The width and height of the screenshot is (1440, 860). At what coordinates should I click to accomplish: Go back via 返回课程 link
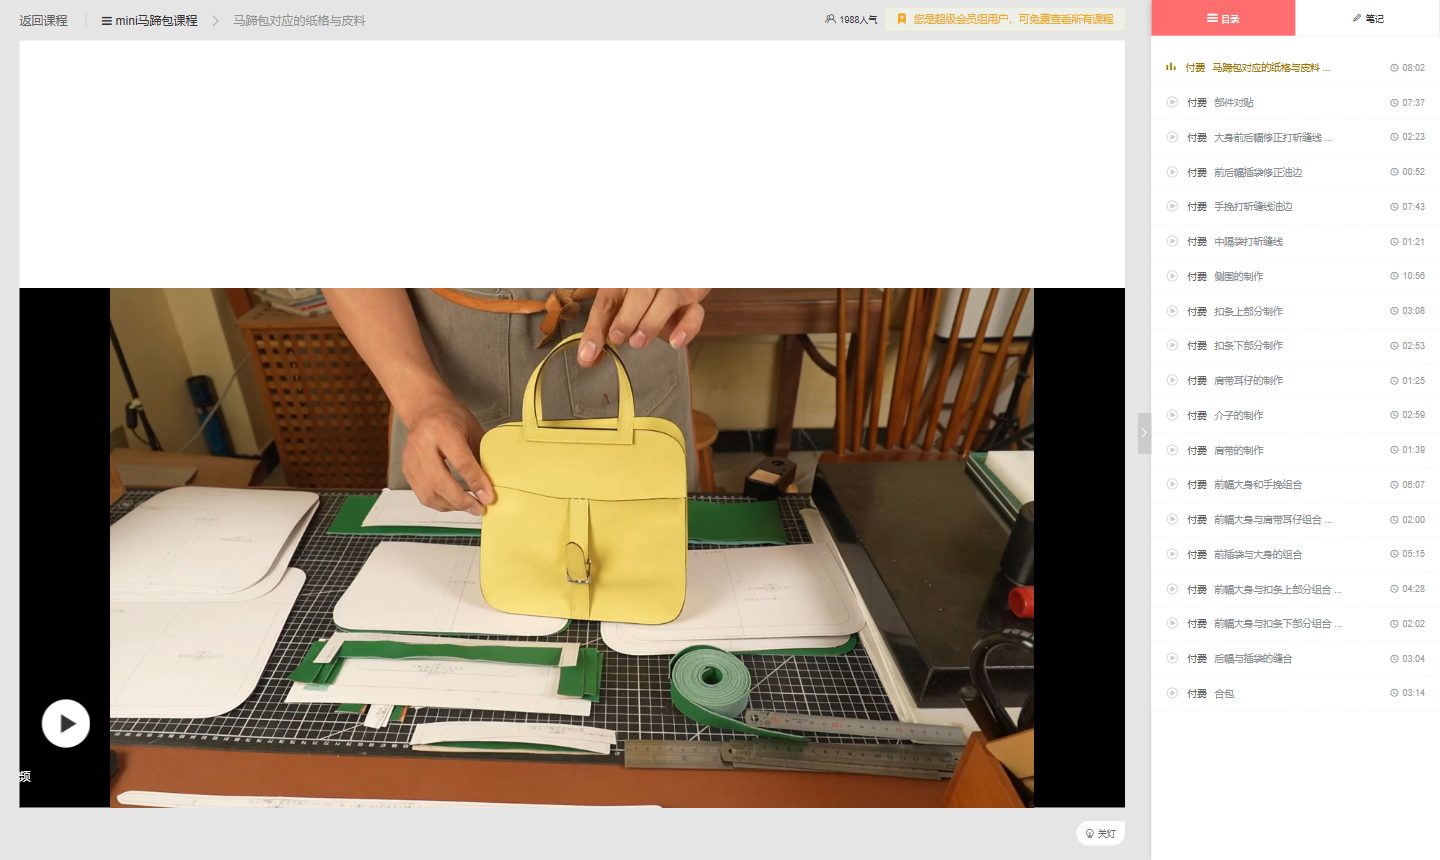pyautogui.click(x=43, y=20)
